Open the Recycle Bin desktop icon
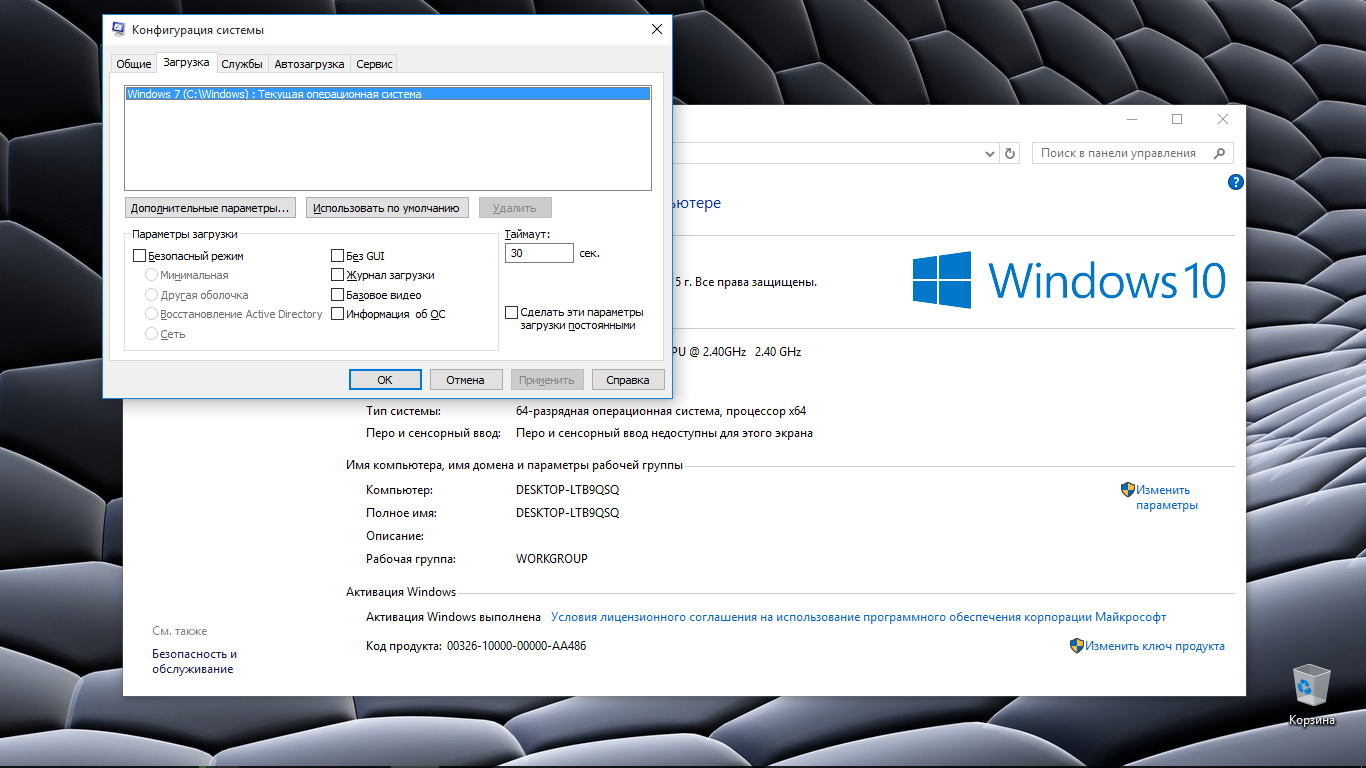The height and width of the screenshot is (768, 1366). pos(1311,694)
